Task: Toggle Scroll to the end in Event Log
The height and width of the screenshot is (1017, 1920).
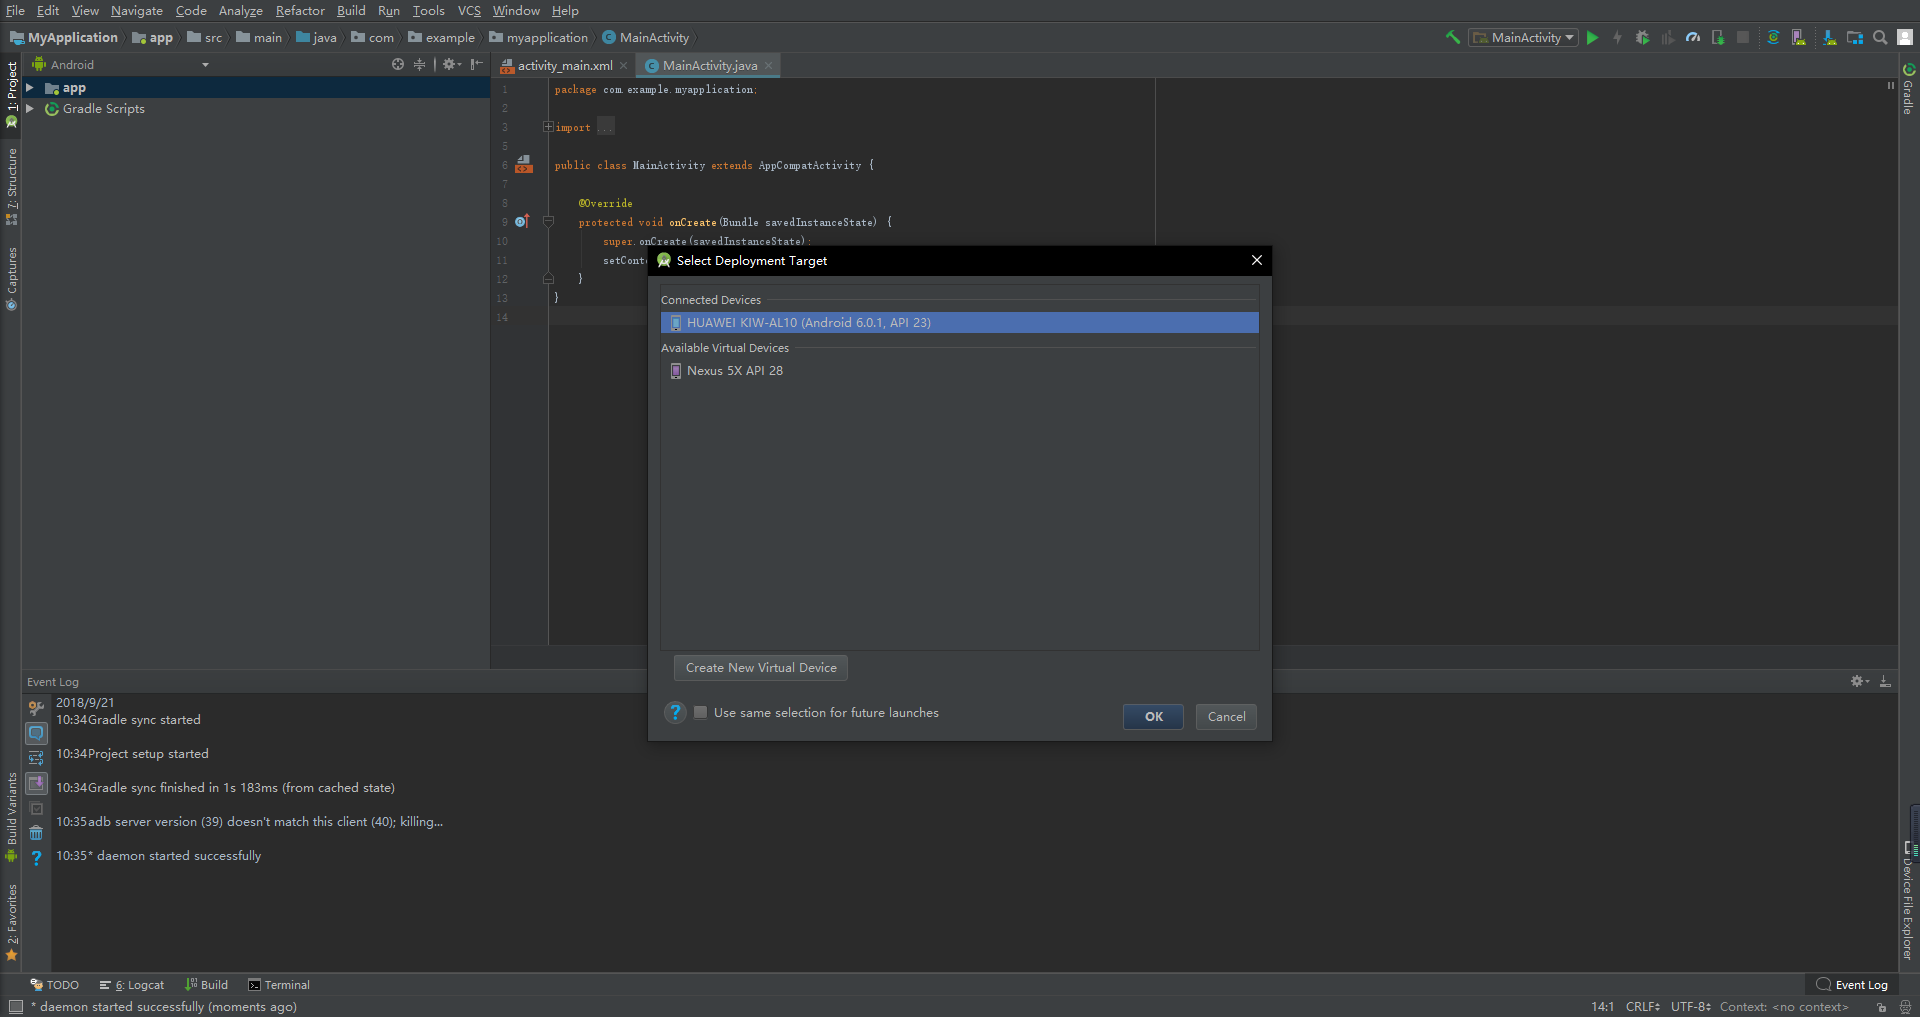Action: pyautogui.click(x=36, y=783)
